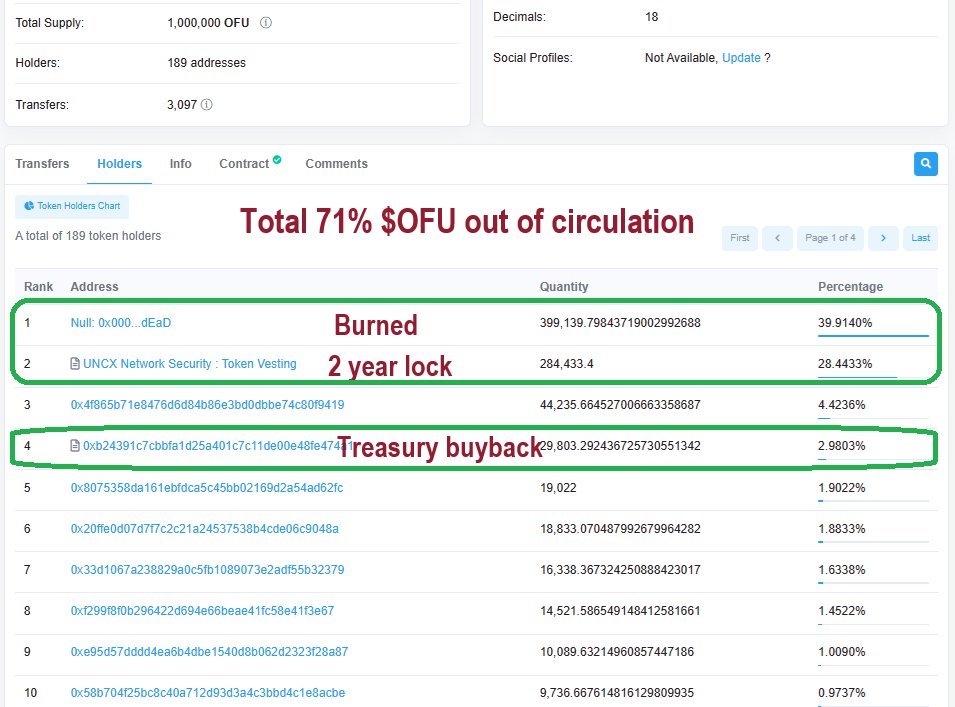
Task: Open address 0x33d1067a238829a0c5fb1089073e2adf55b32379
Action: tap(207, 570)
